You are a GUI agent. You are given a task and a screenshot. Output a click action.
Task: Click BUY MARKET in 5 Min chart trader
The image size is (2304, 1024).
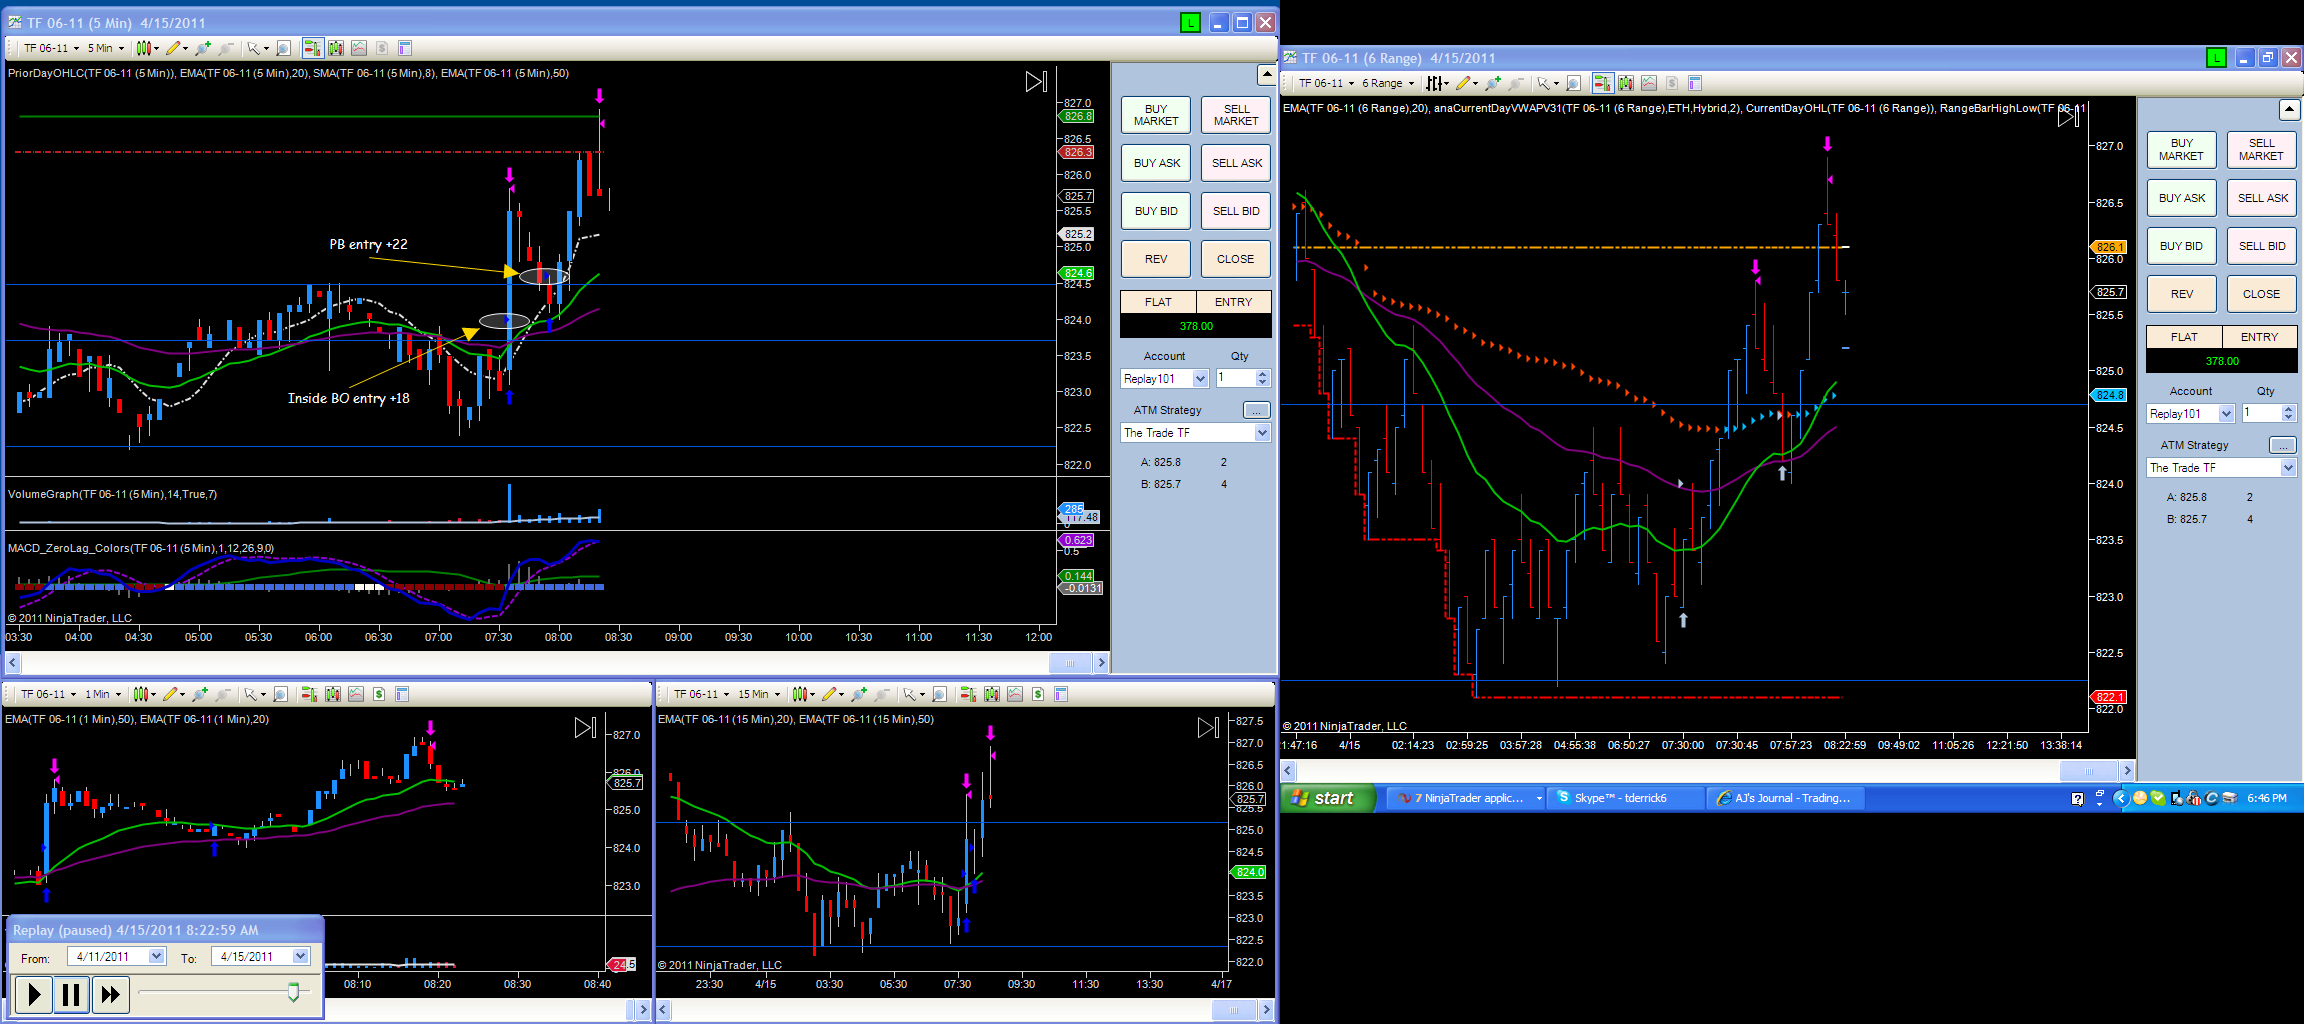[1156, 115]
